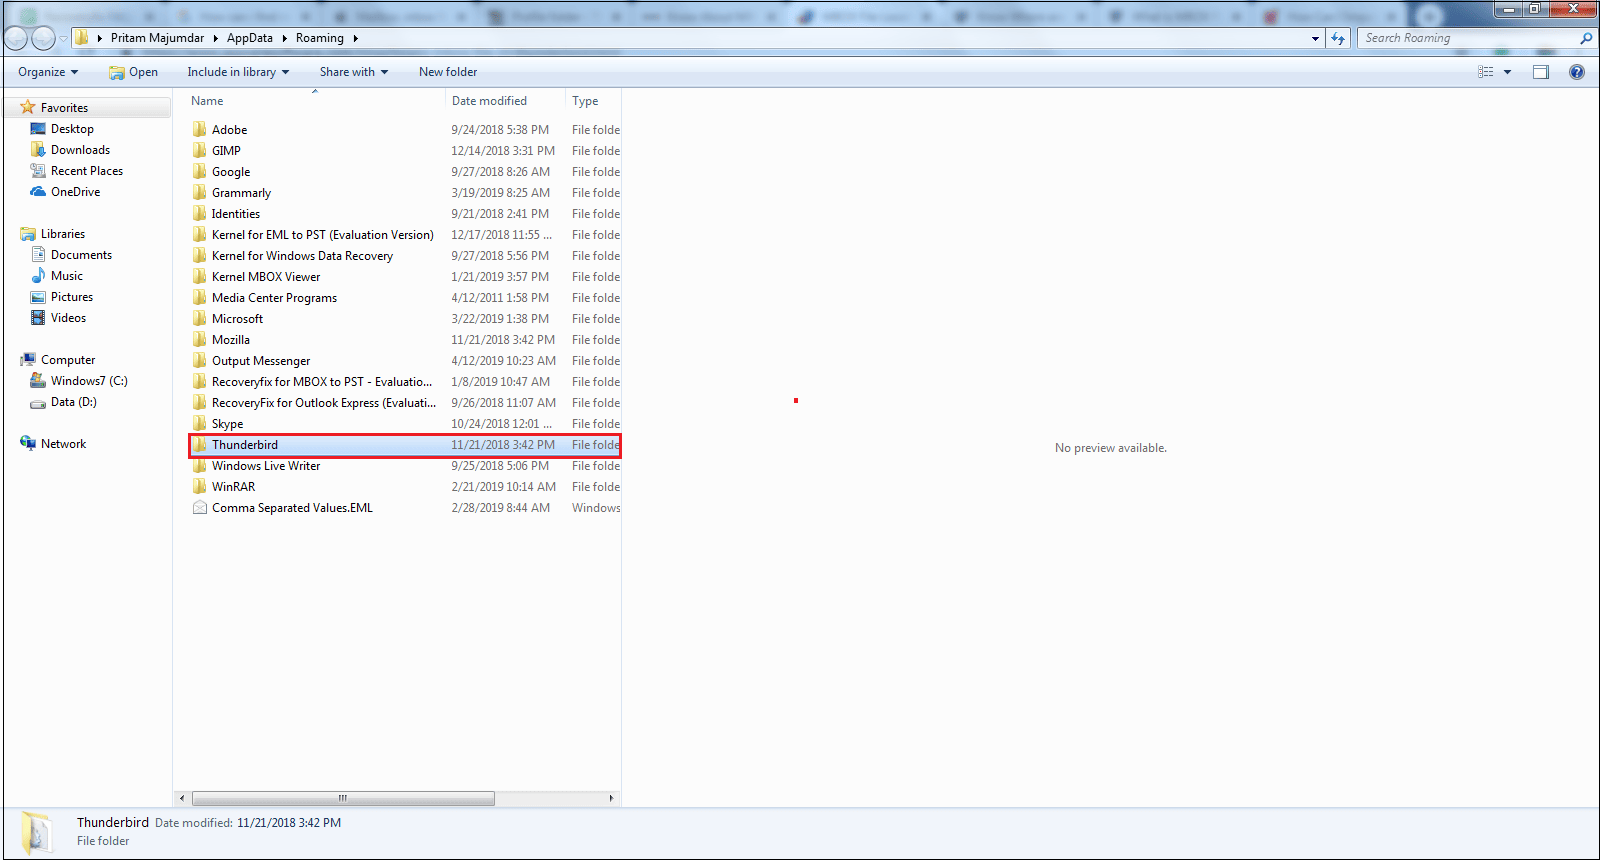The image size is (1600, 860).
Task: Toggle the preview pane button
Action: 1541,72
